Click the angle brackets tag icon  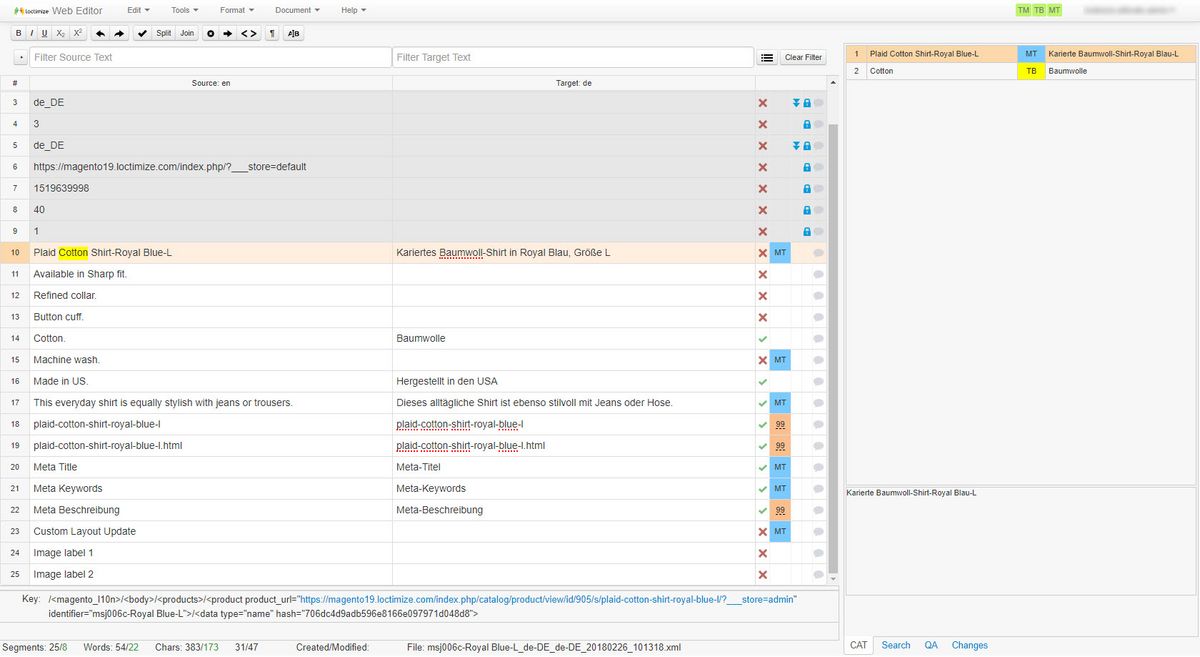(249, 33)
